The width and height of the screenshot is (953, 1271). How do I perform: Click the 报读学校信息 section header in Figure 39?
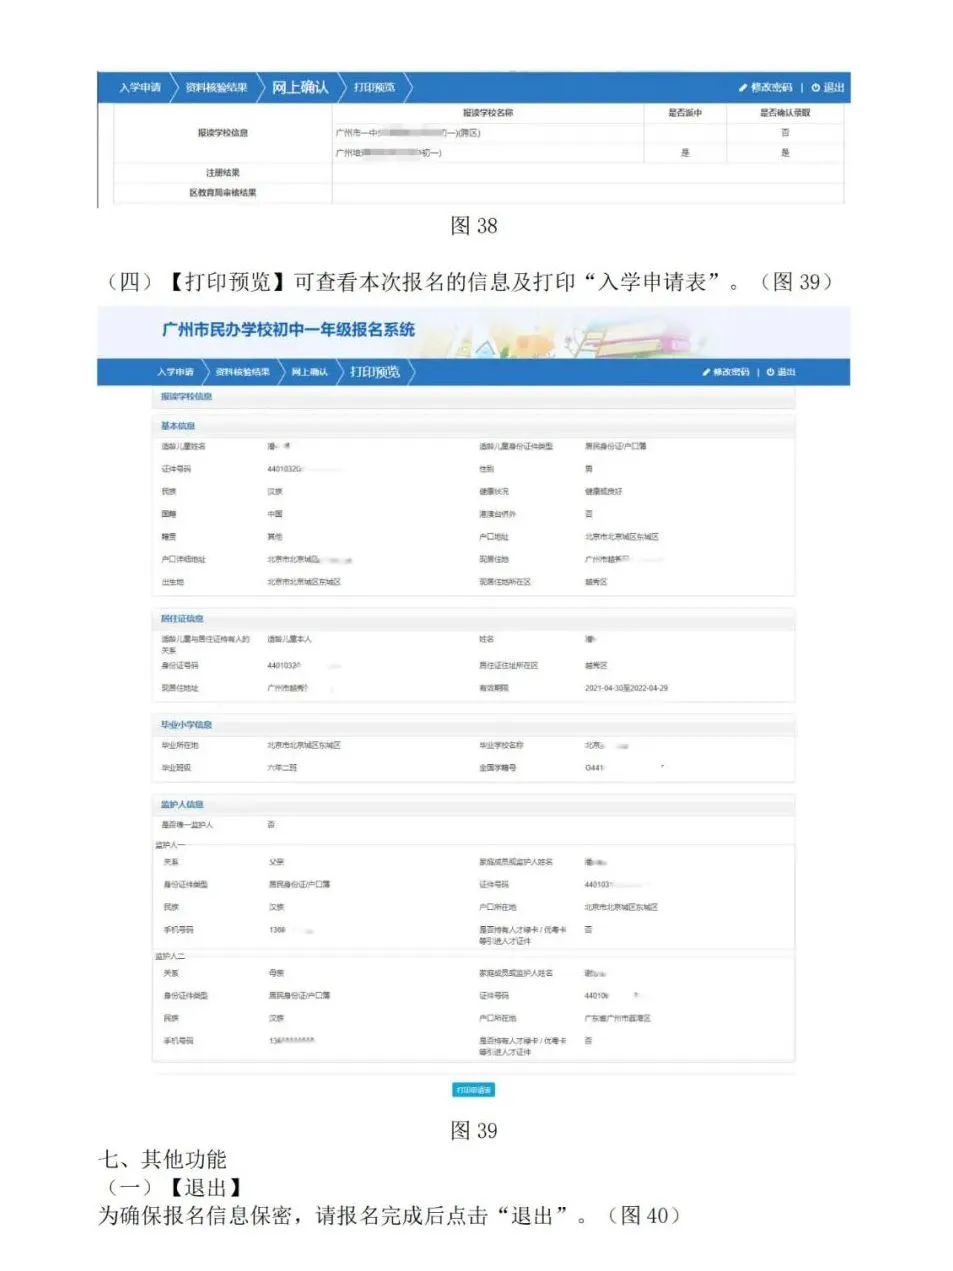pyautogui.click(x=187, y=397)
